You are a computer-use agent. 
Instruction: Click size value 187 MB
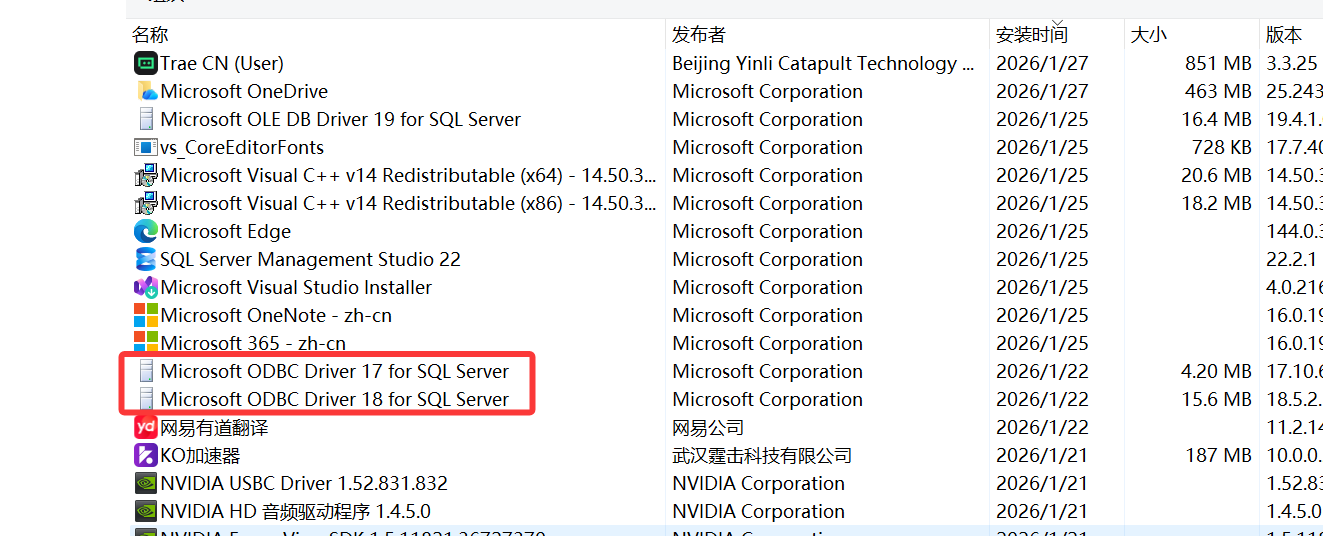click(1218, 455)
